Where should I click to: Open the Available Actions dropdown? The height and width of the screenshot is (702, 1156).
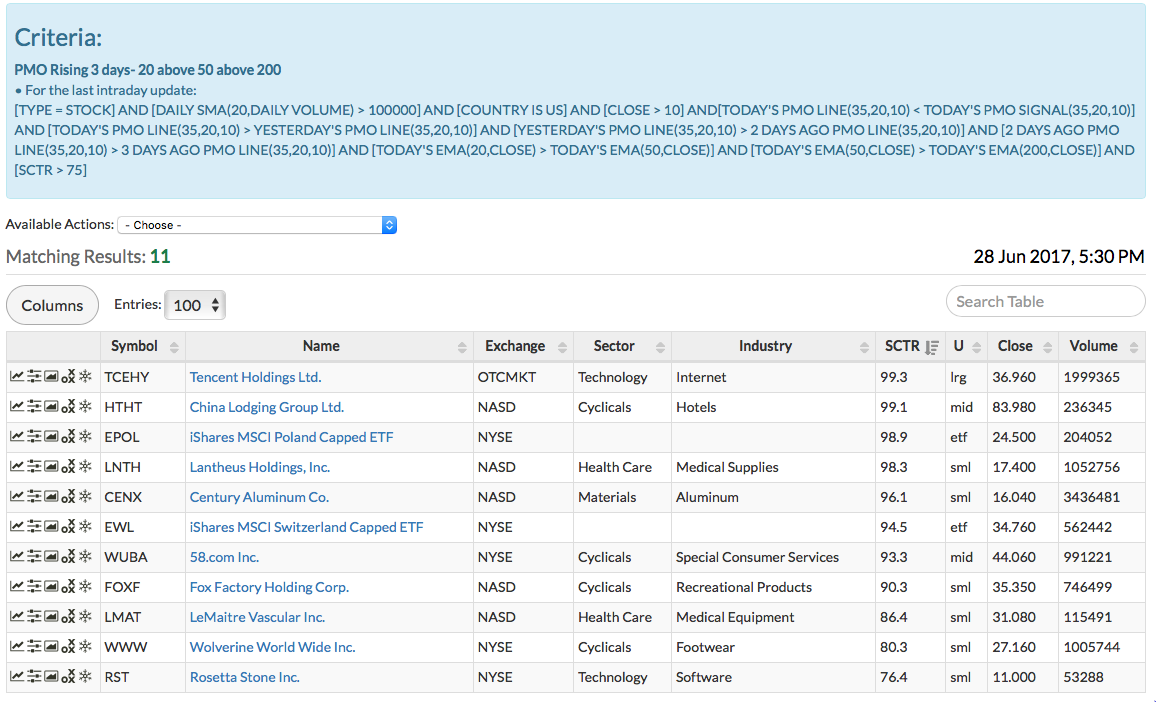click(x=257, y=225)
